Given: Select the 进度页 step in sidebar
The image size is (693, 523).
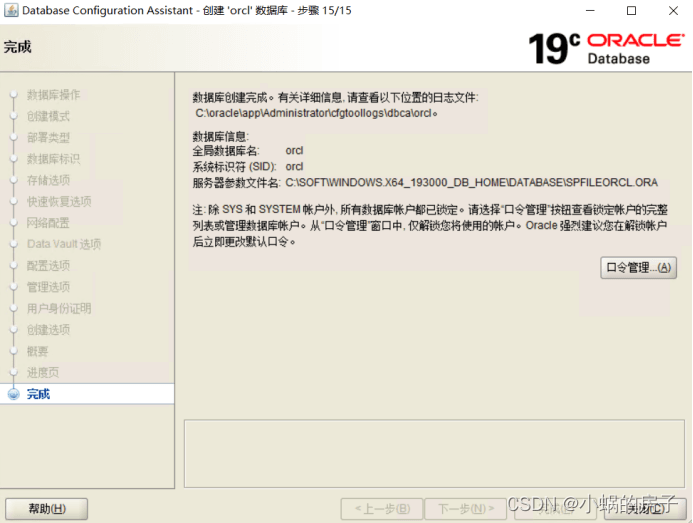Looking at the screenshot, I should click(43, 372).
